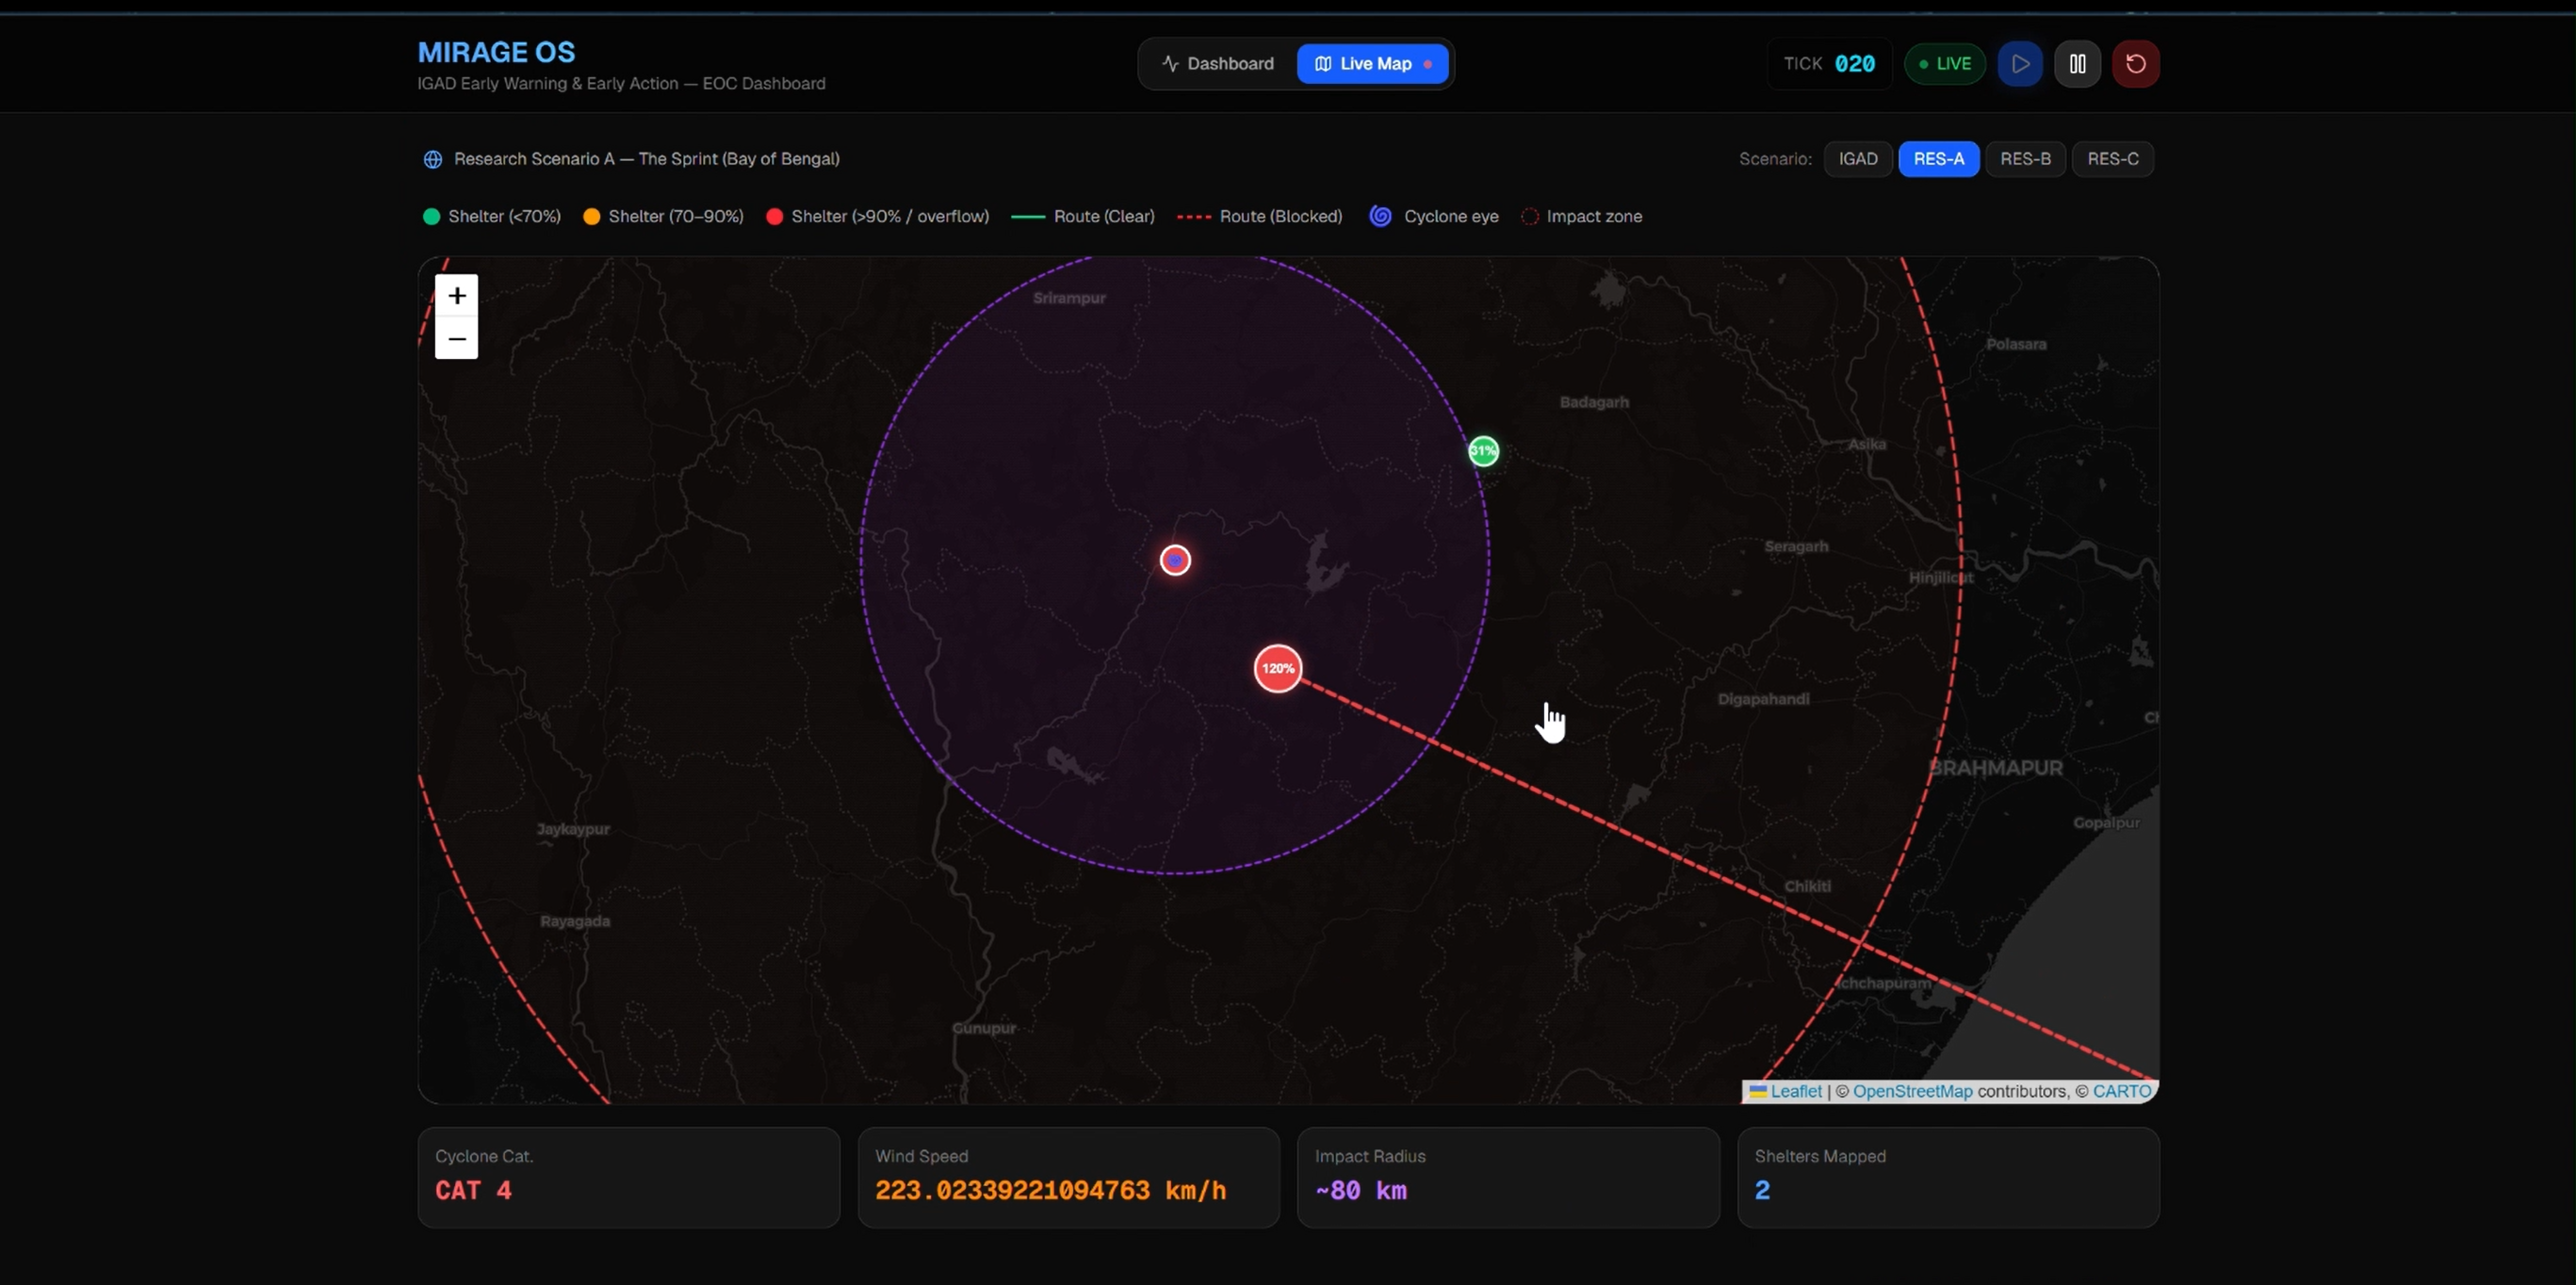Click the play simulation button
Image resolution: width=2576 pixels, height=1285 pixels.
(2020, 64)
